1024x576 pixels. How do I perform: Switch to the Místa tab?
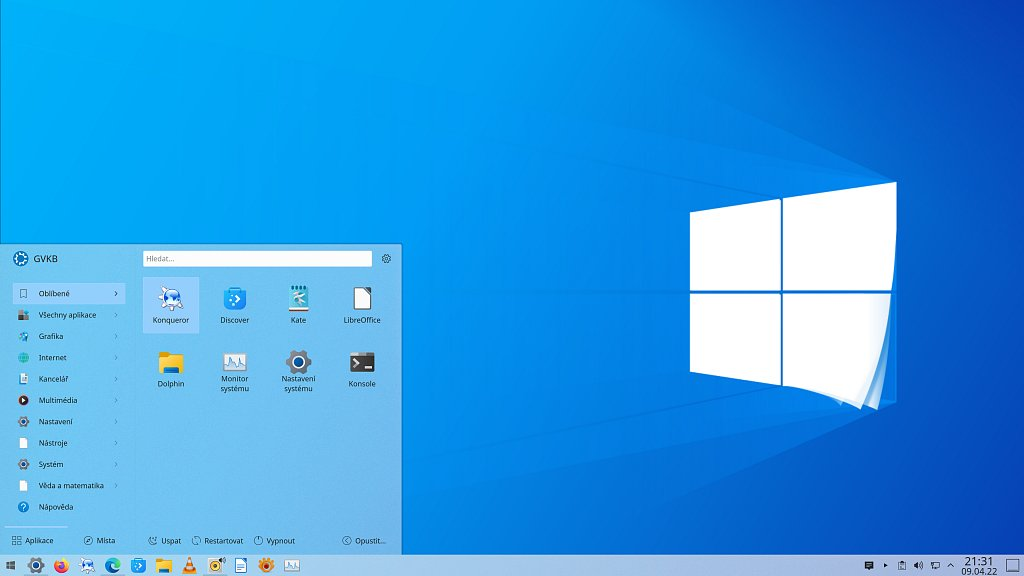(99, 541)
